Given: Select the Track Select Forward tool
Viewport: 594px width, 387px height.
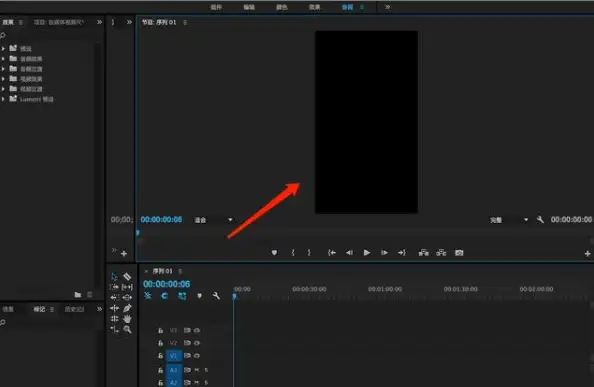Looking at the screenshot, I should [114, 287].
